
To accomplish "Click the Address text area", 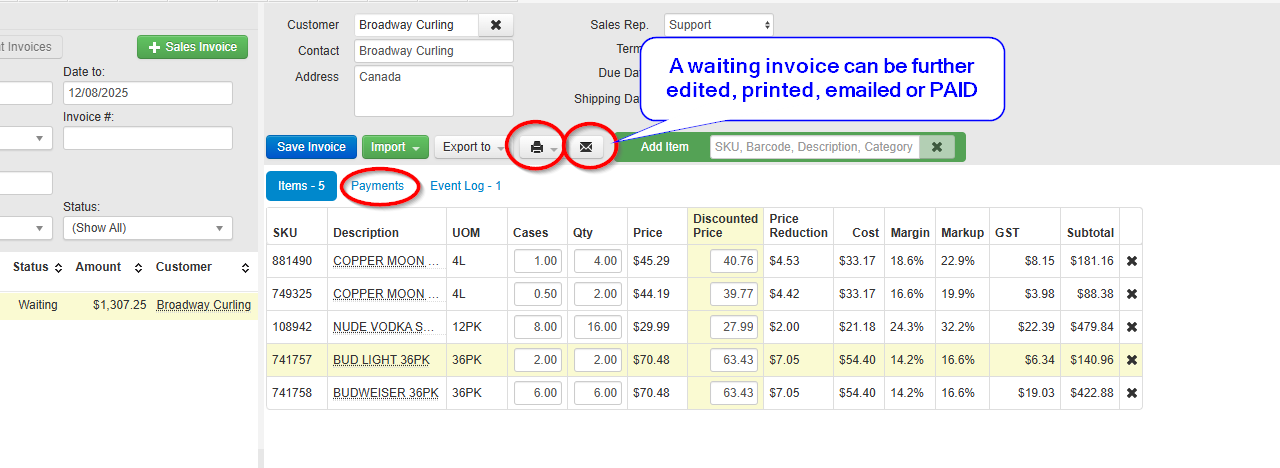I will click(433, 91).
